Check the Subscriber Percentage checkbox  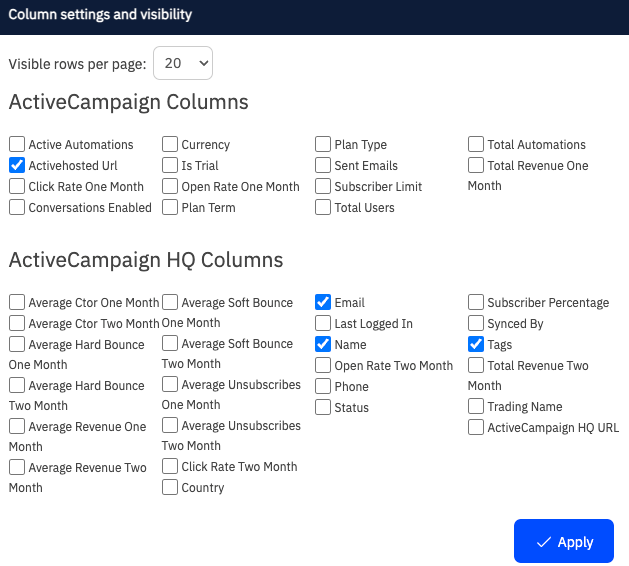[x=476, y=302]
